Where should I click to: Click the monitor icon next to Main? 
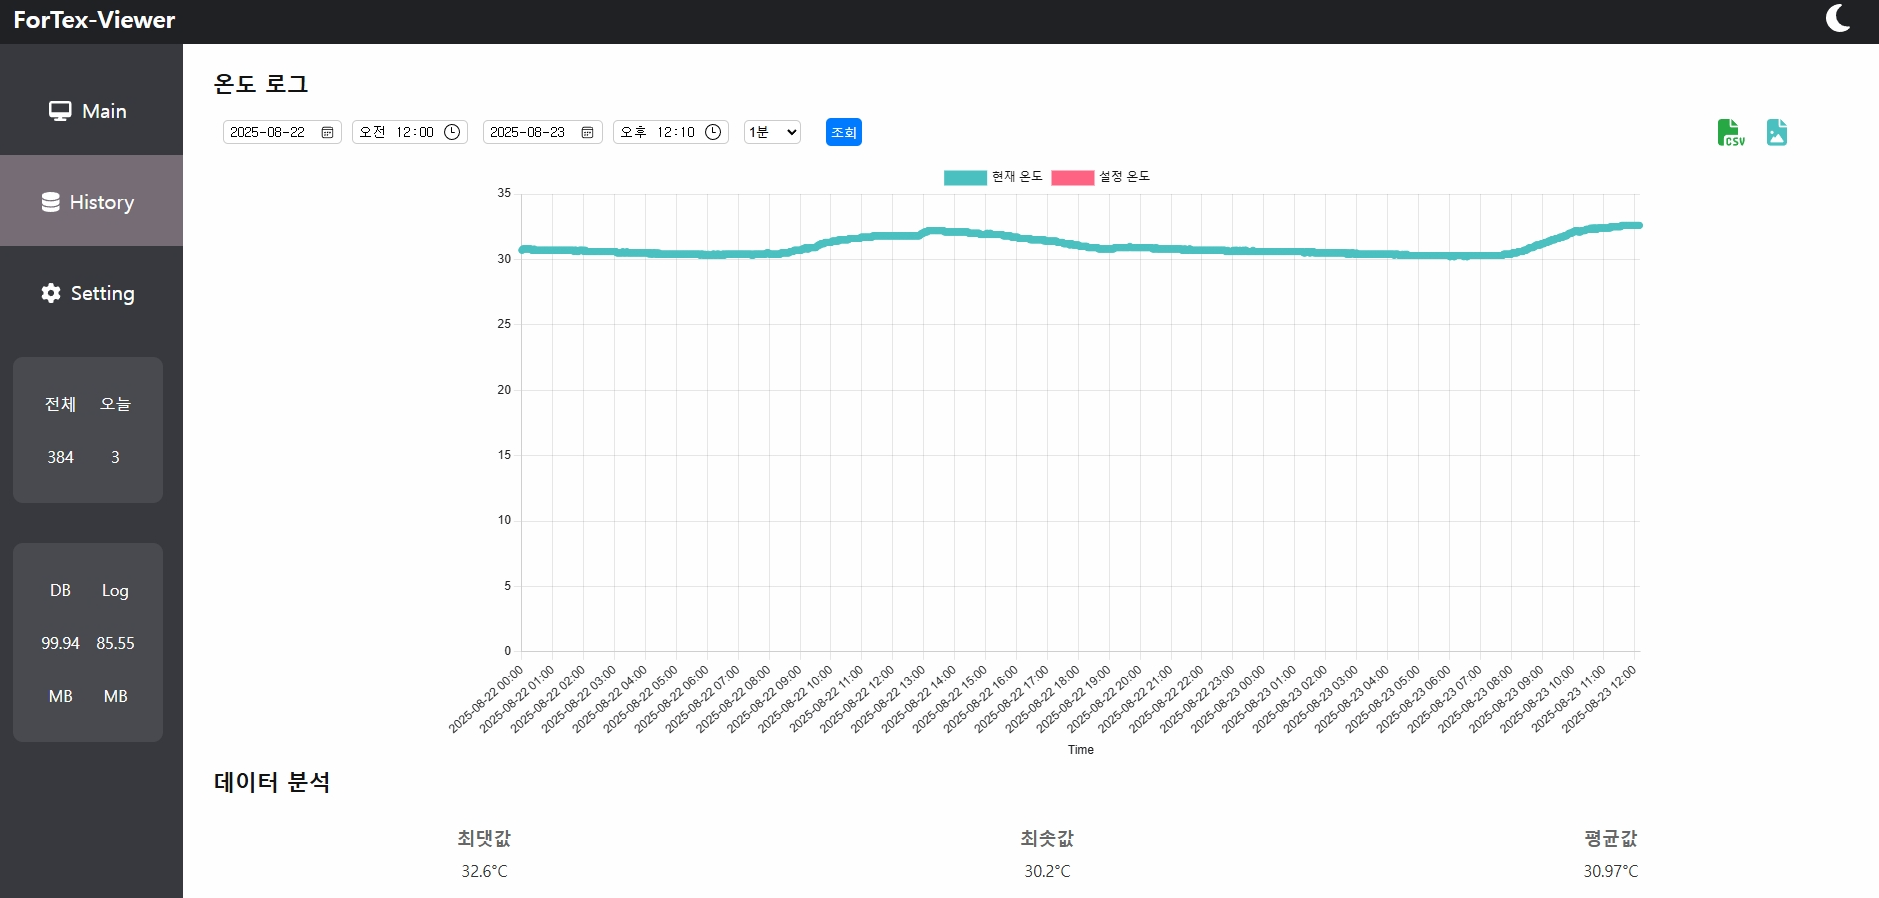60,111
